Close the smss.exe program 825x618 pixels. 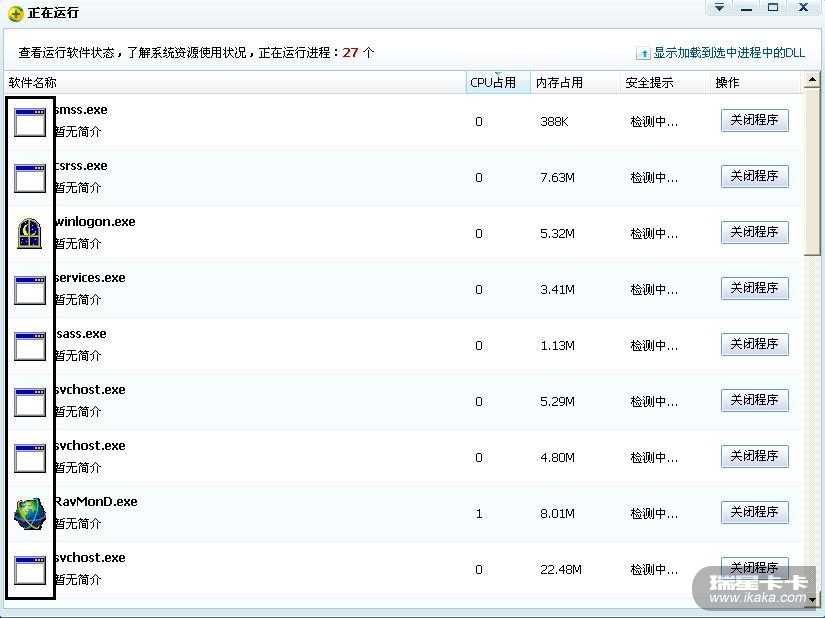pyautogui.click(x=754, y=120)
